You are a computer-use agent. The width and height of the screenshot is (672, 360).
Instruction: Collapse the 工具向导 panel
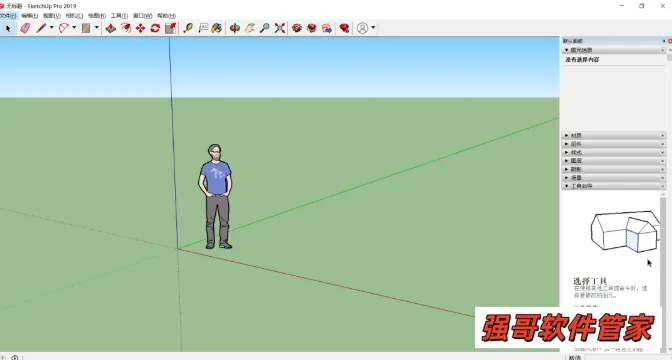click(567, 186)
